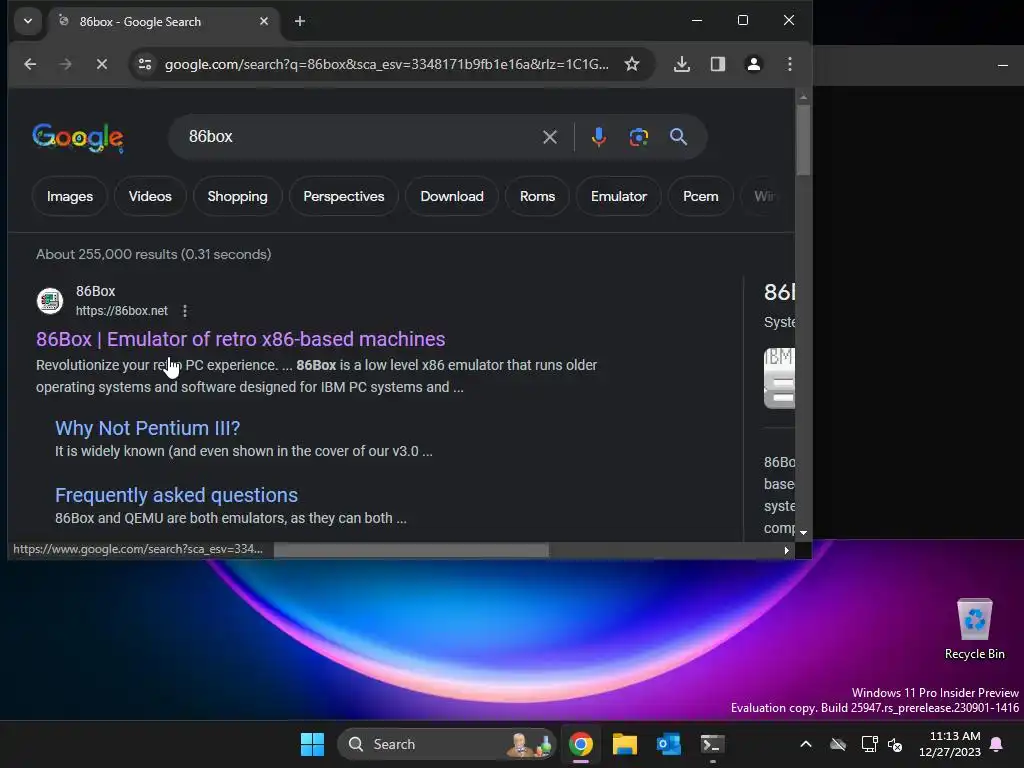Stop loading the page

[101, 64]
